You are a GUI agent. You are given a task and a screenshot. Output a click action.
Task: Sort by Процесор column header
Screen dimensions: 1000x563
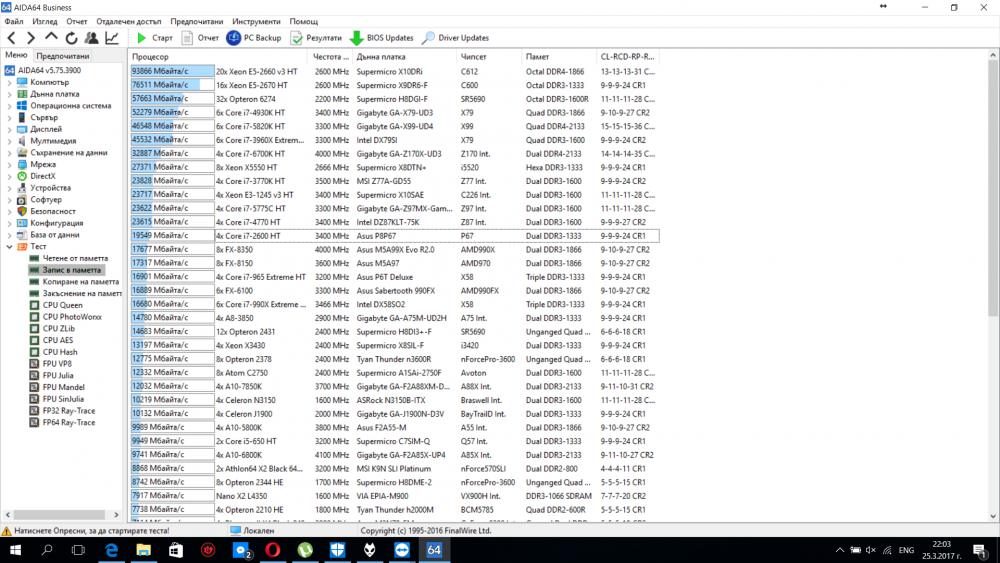click(219, 57)
